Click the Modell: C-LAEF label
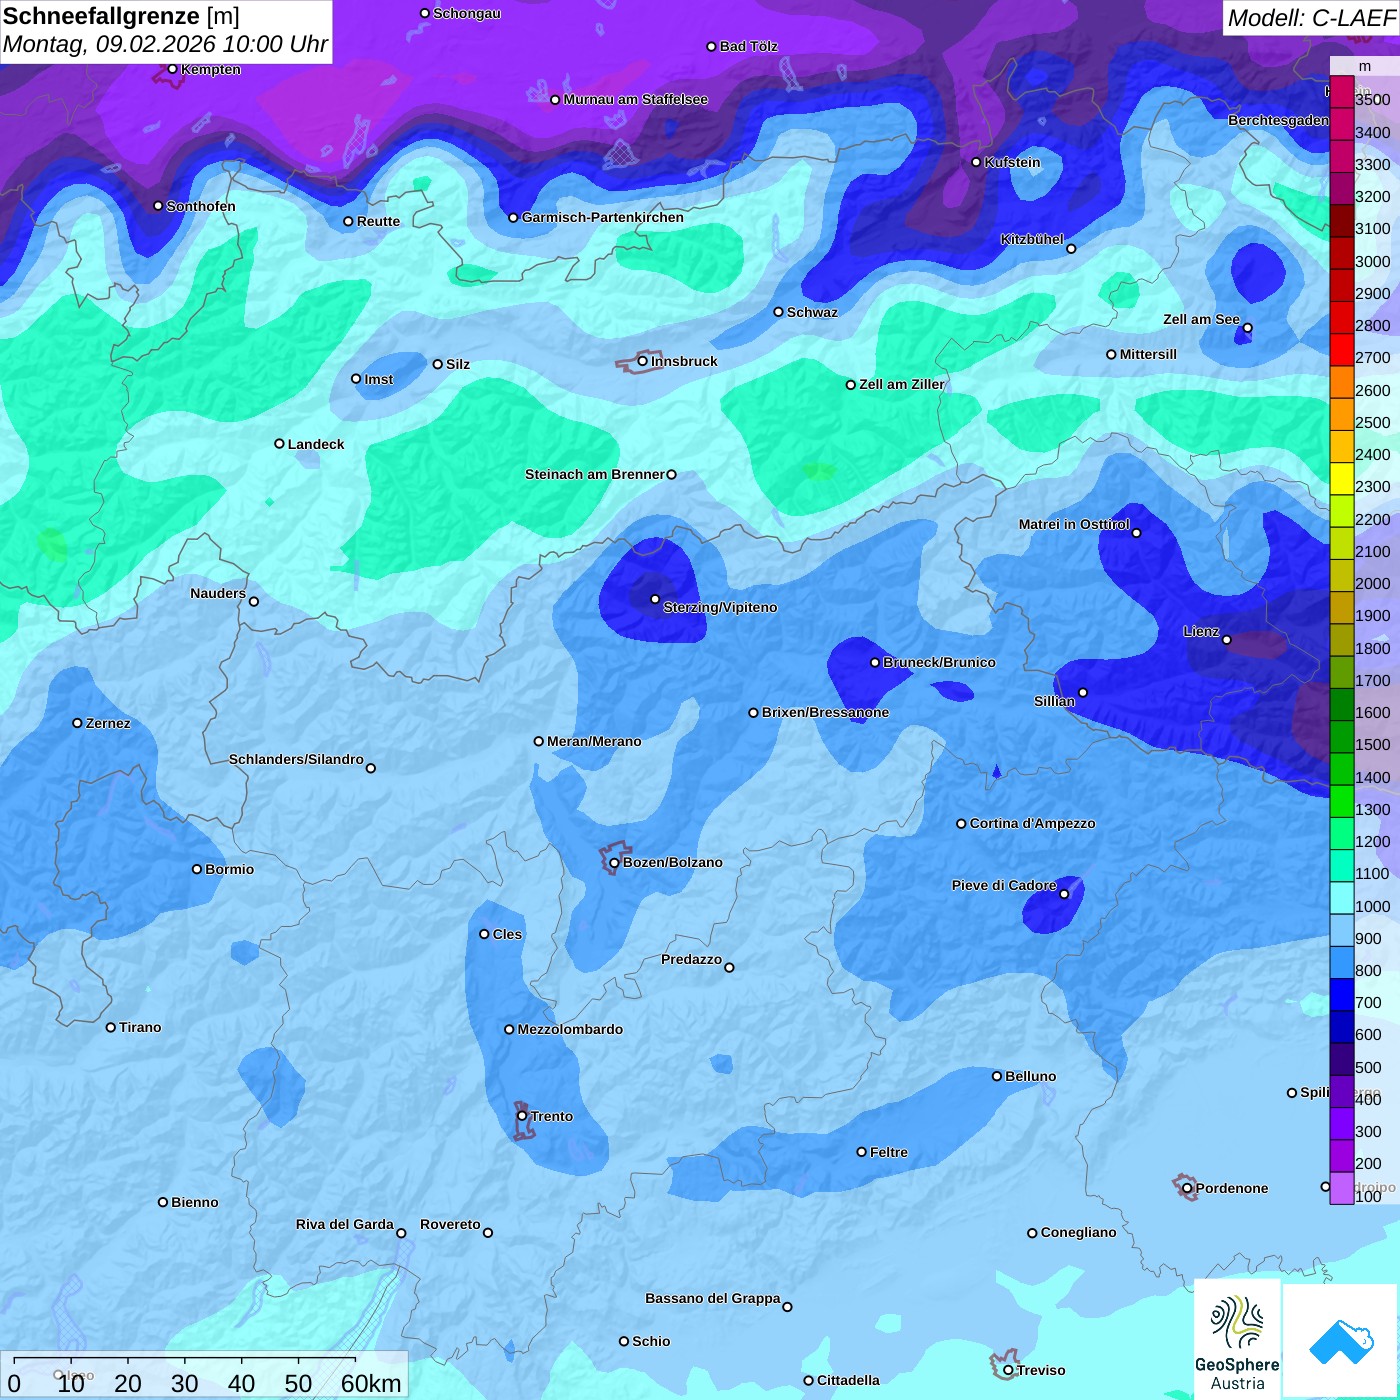Viewport: 1400px width, 1400px height. (x=1311, y=18)
